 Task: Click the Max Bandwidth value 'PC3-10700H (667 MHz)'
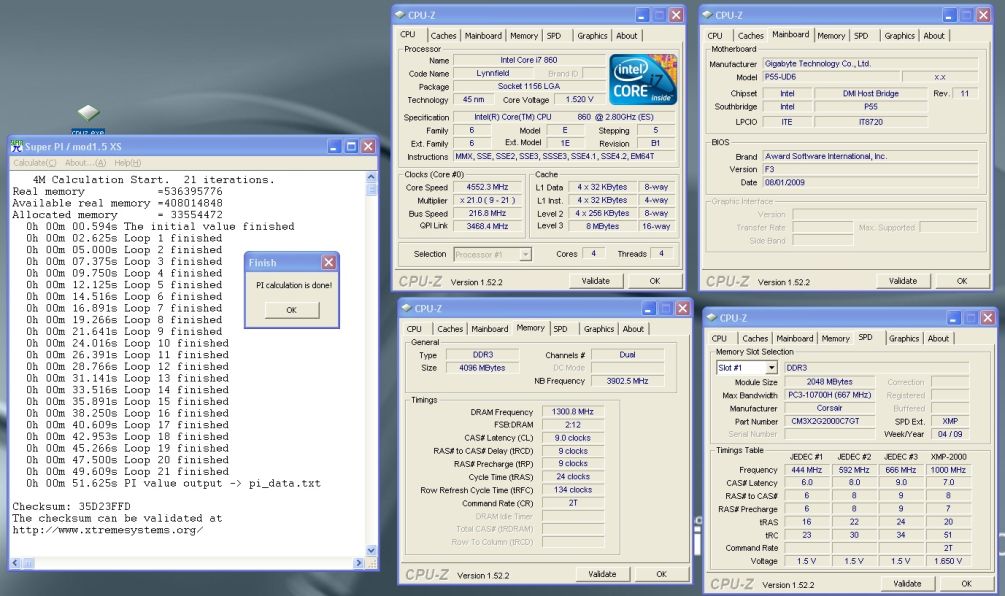click(x=829, y=395)
